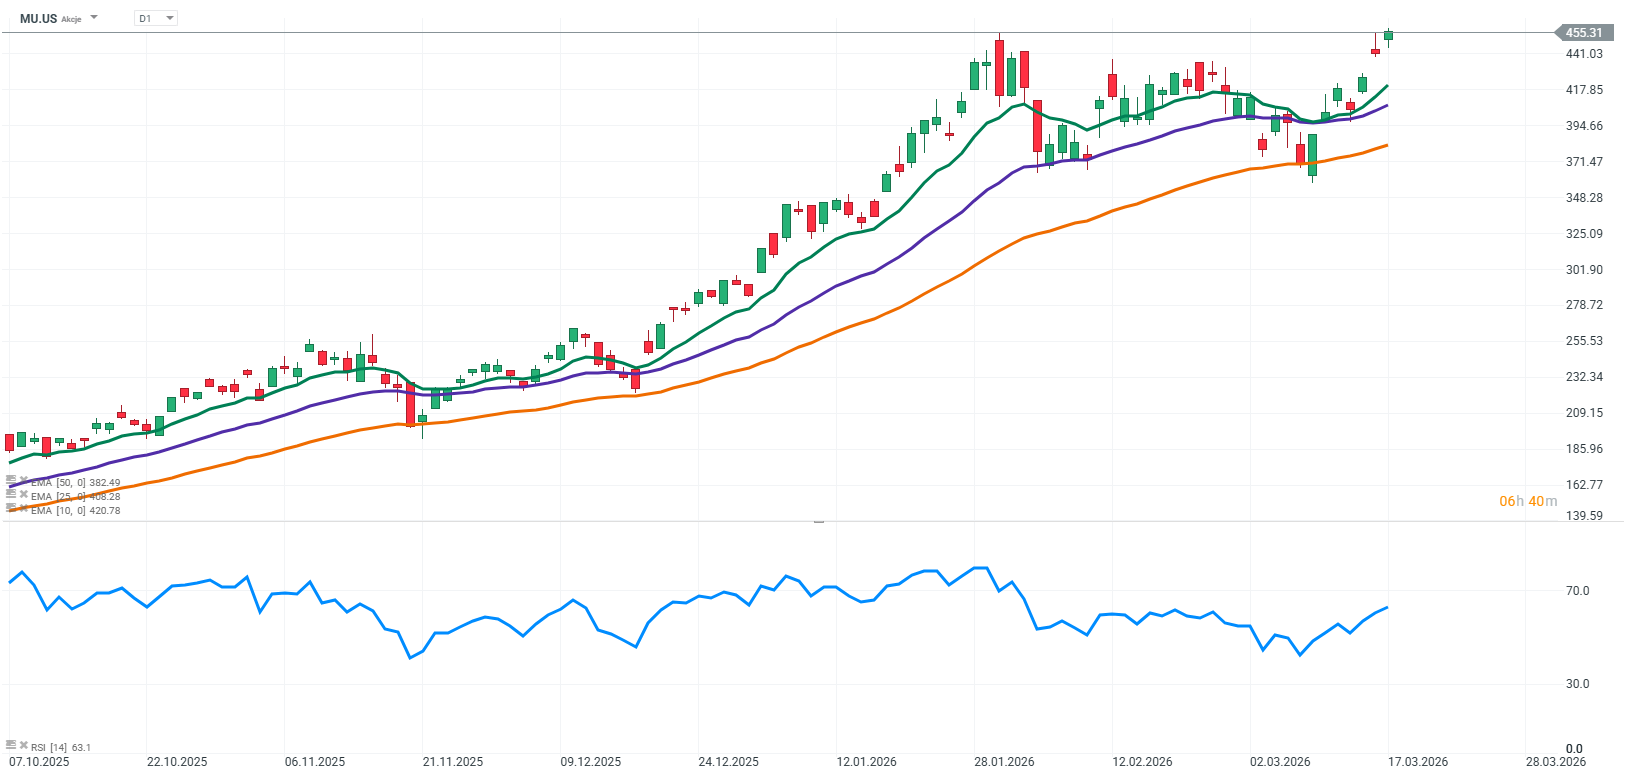
Task: Click the 70.0 RSI level label
Action: click(1577, 591)
